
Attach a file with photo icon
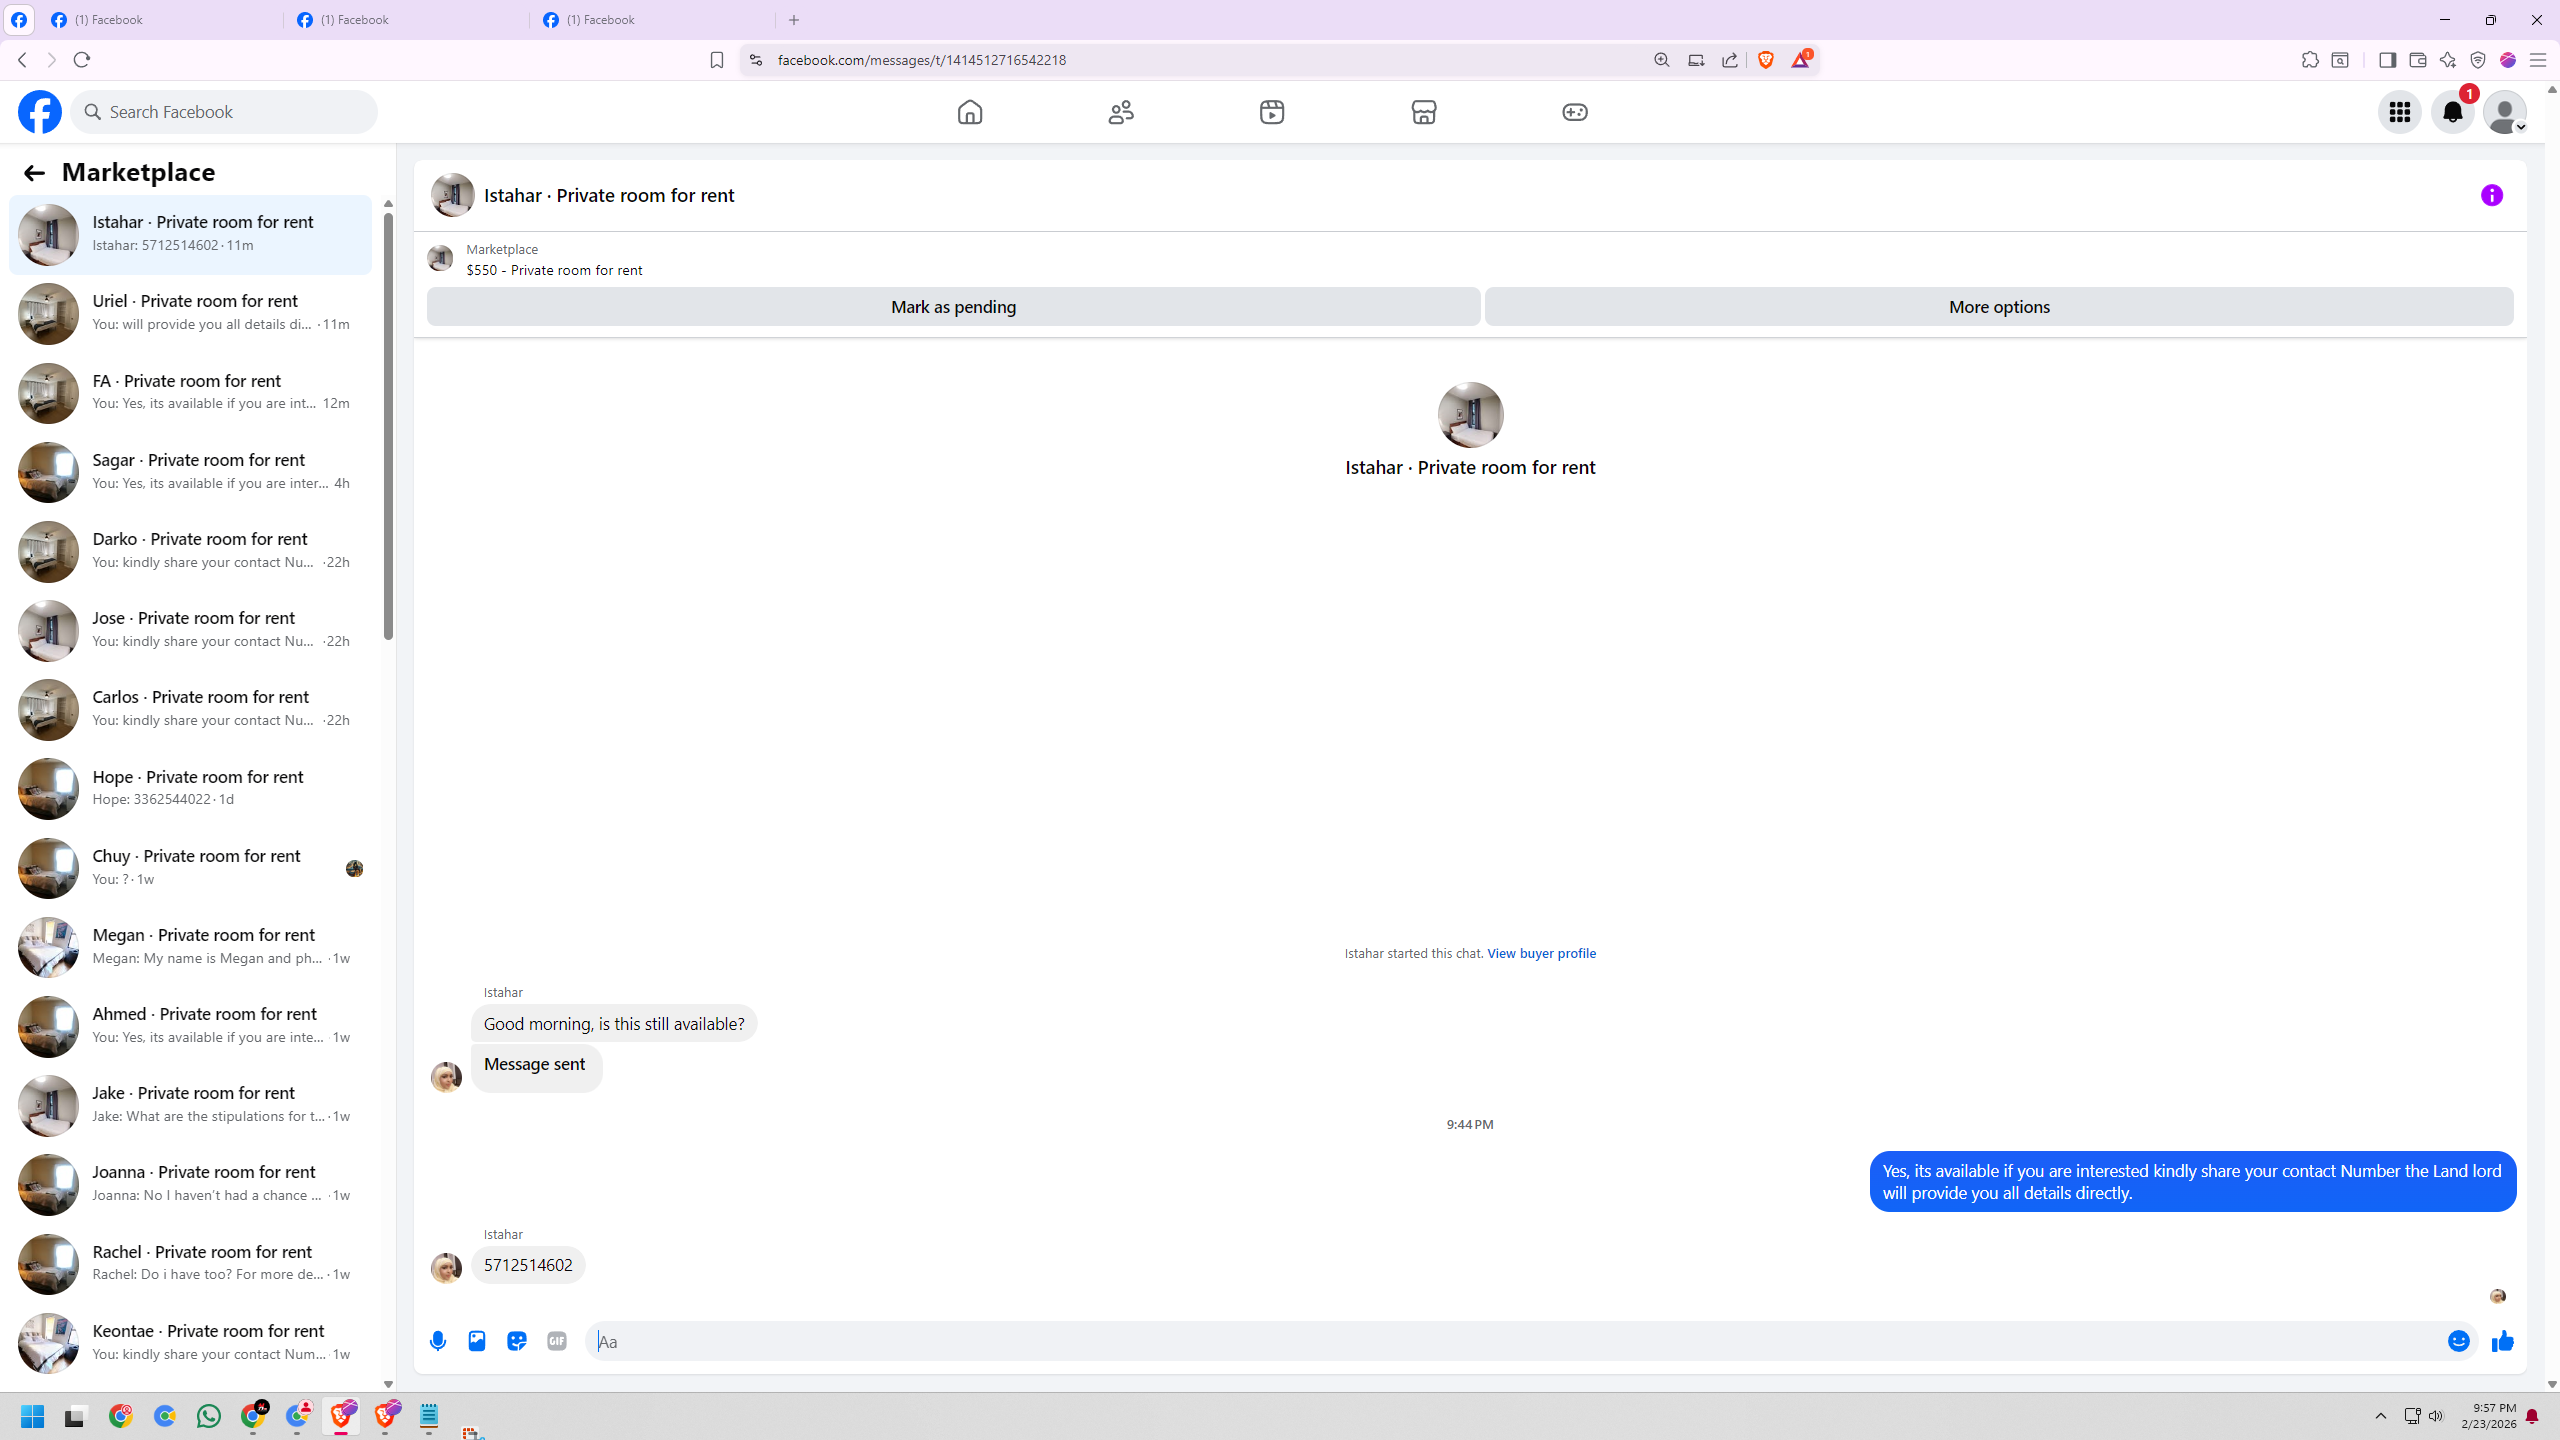pos(477,1341)
